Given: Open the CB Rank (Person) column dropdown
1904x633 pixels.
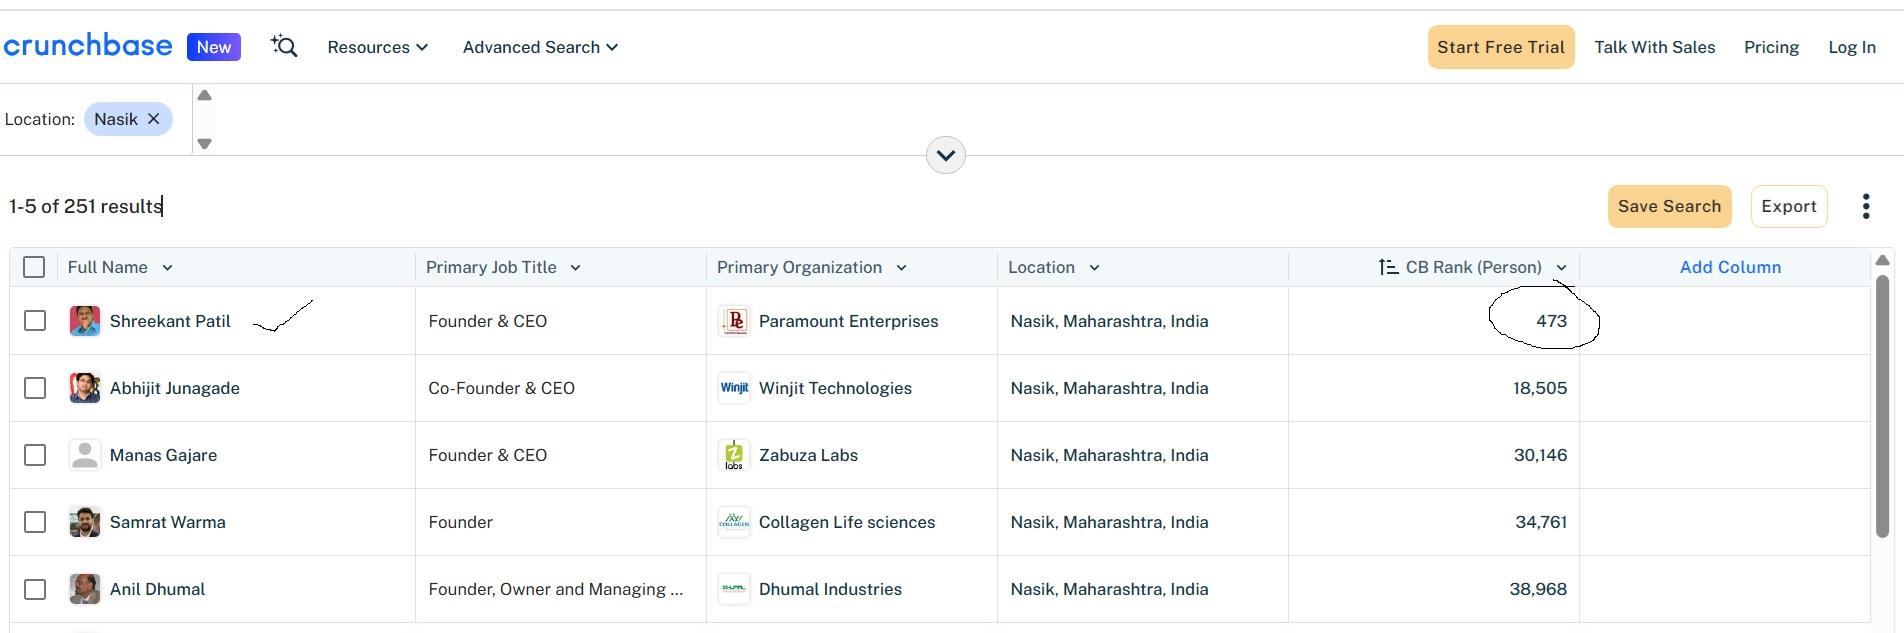Looking at the screenshot, I should point(1561,268).
